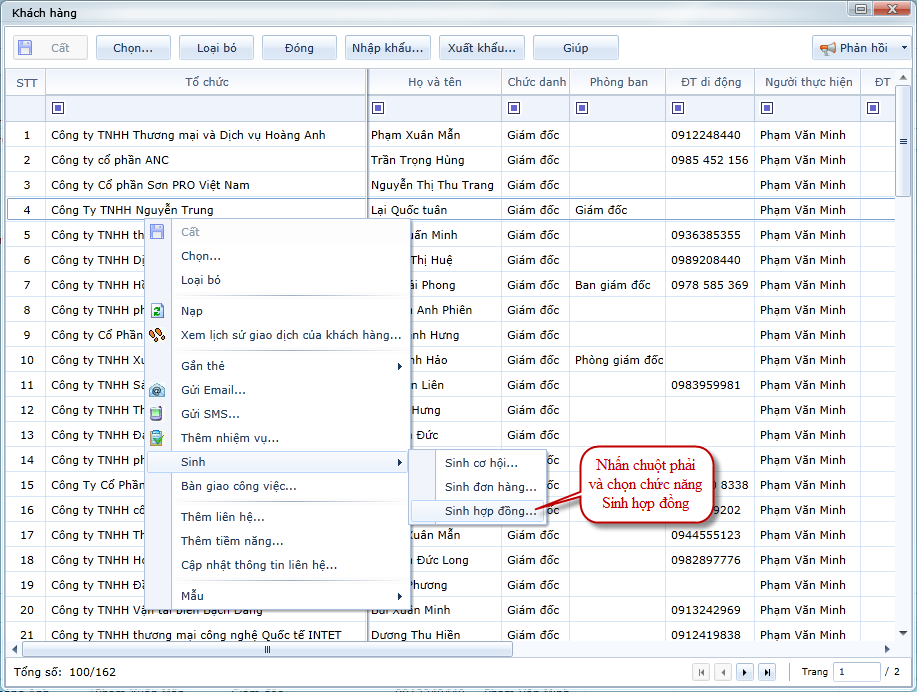Choose Bàn giao công việc menu entry

(x=238, y=486)
